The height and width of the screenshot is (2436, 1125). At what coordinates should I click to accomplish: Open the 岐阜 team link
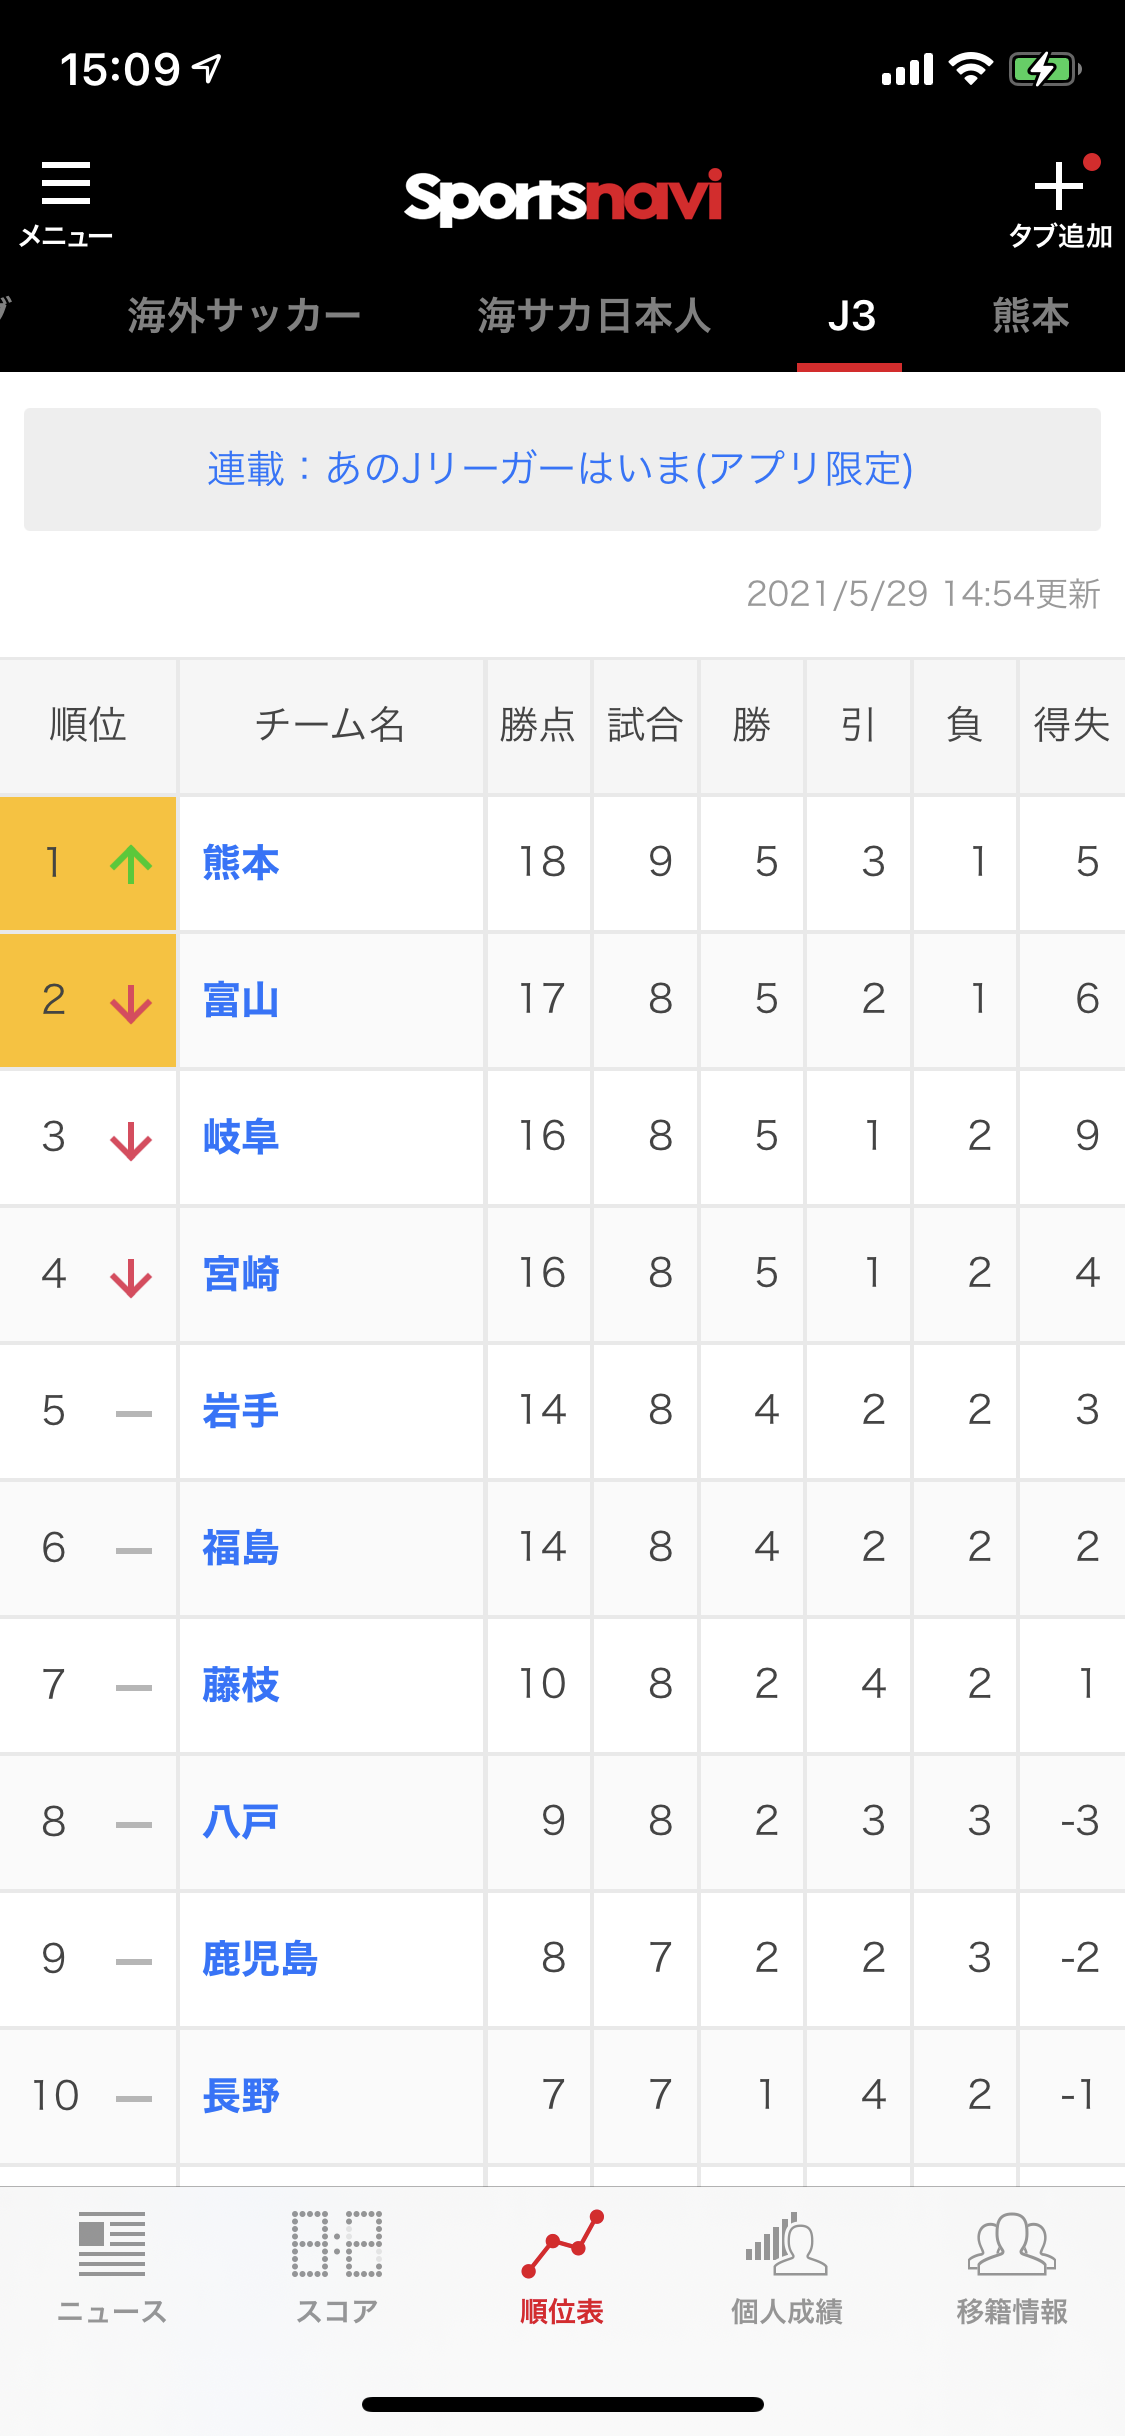[241, 1137]
